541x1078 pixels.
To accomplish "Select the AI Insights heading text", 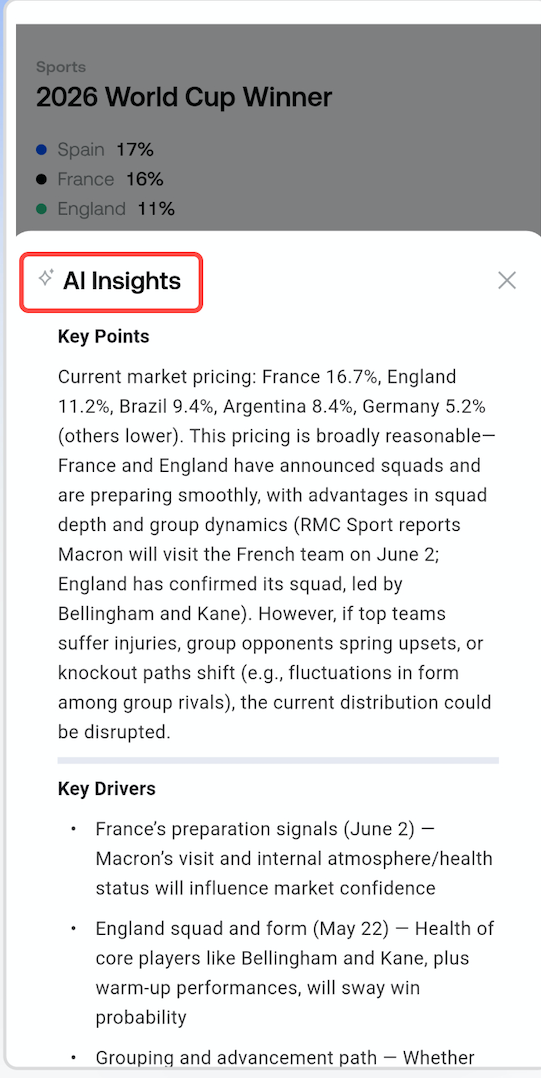I will tap(122, 281).
